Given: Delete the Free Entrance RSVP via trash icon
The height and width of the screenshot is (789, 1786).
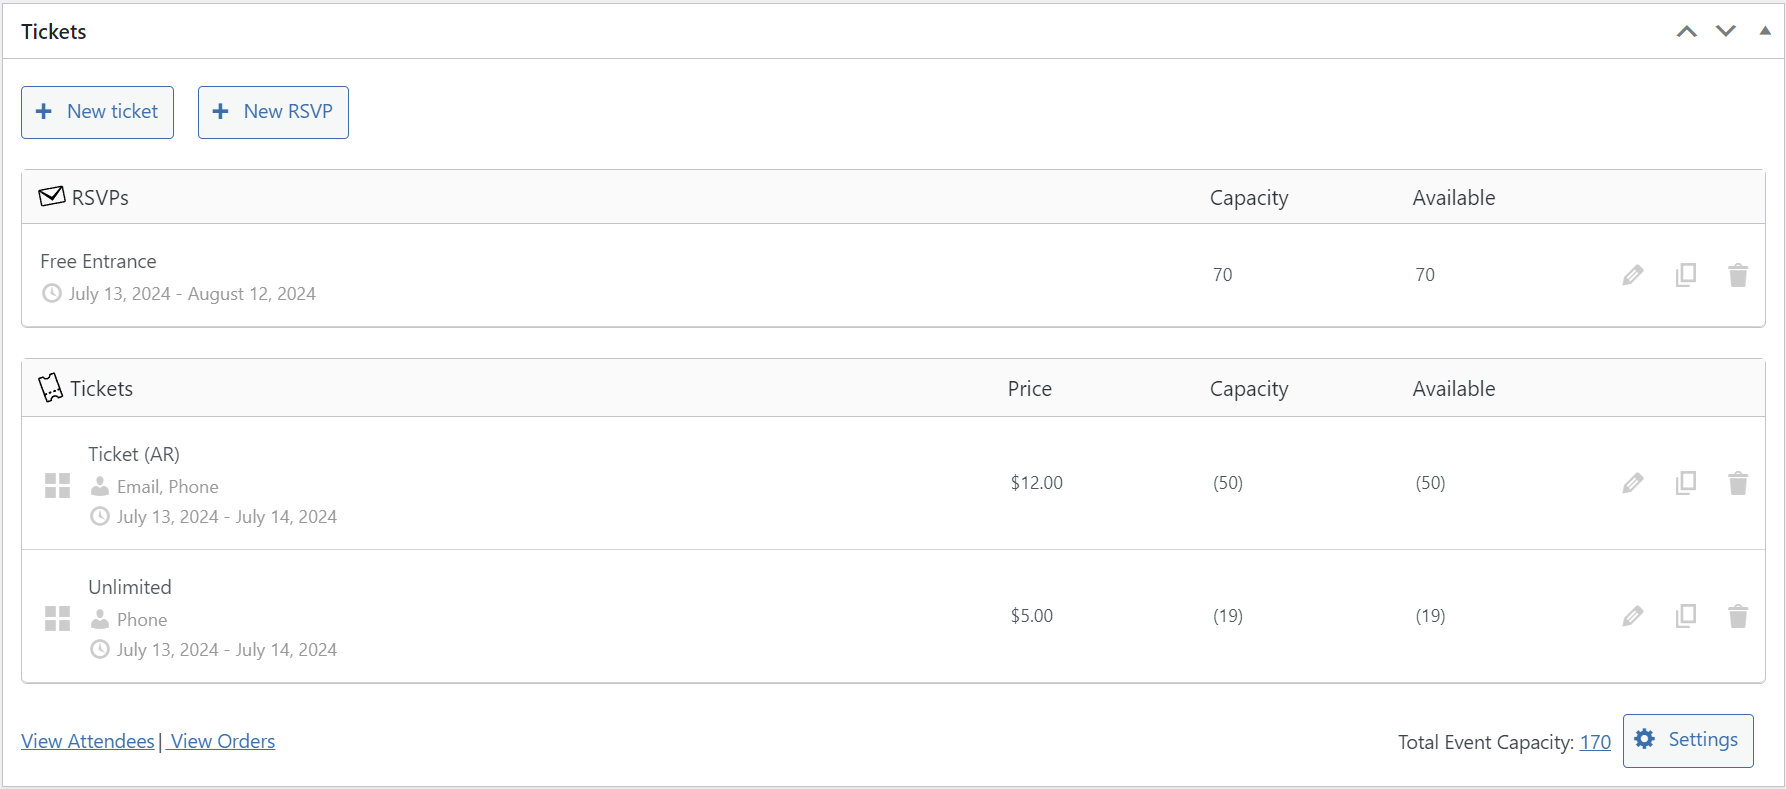Looking at the screenshot, I should (x=1738, y=274).
